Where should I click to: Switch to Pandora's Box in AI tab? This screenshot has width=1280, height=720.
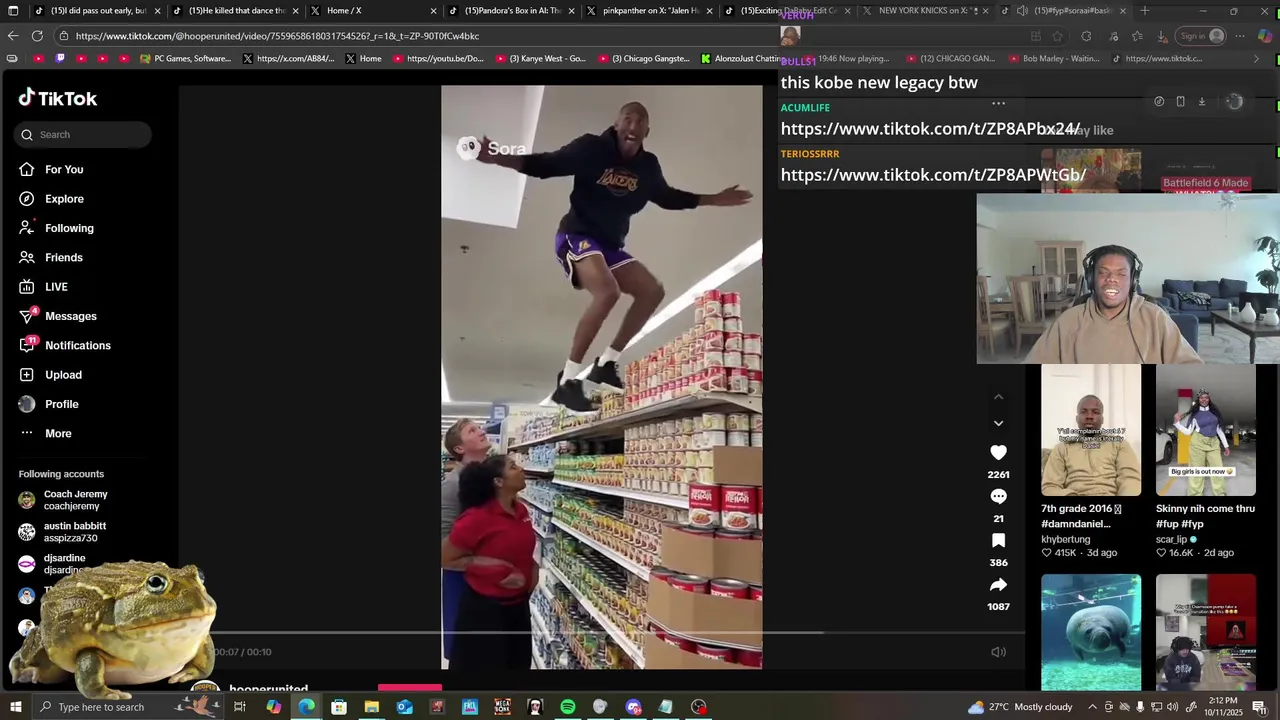[510, 11]
